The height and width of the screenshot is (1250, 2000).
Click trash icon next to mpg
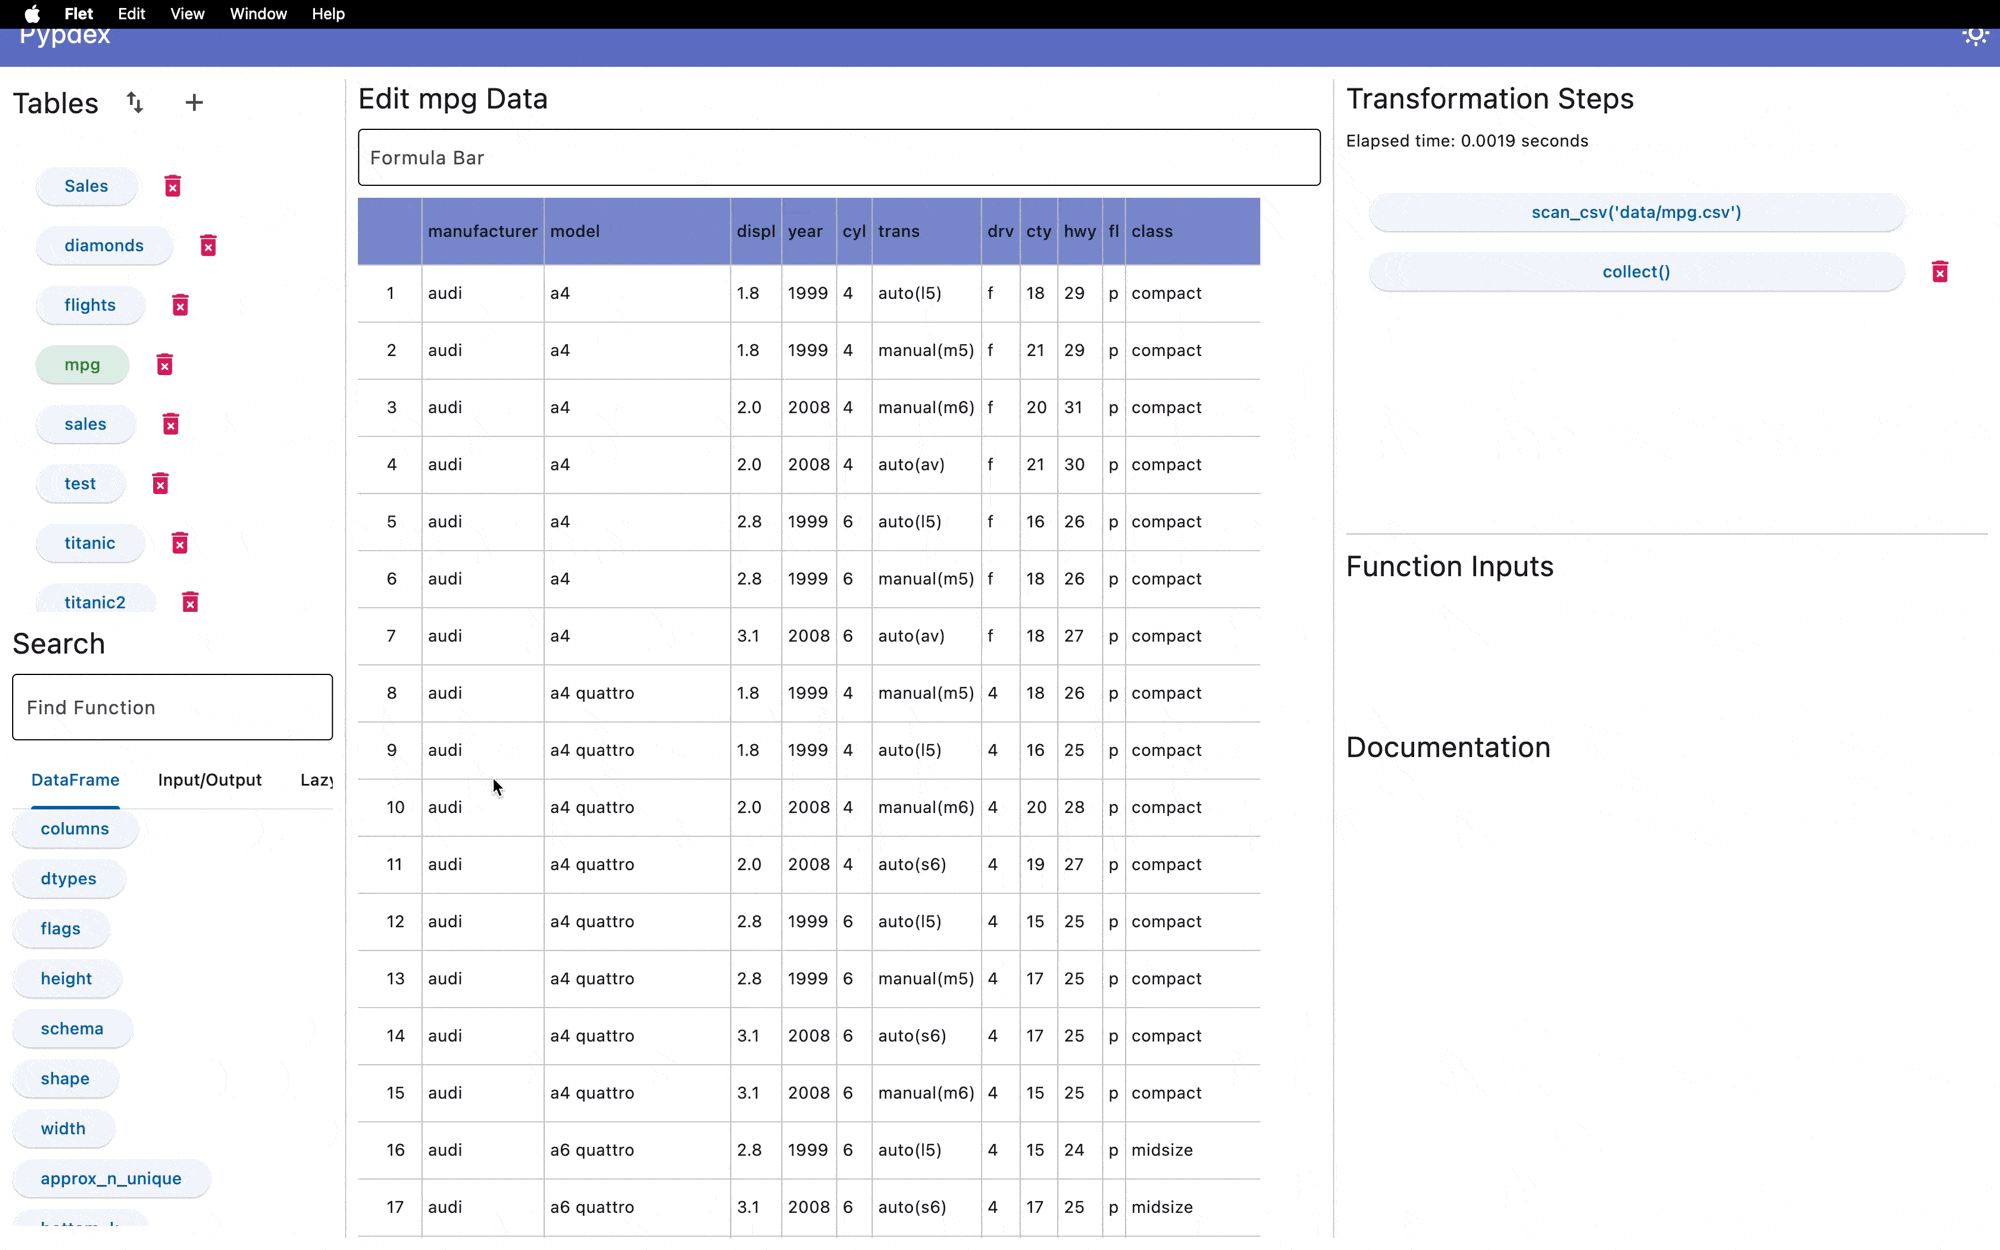click(x=165, y=365)
